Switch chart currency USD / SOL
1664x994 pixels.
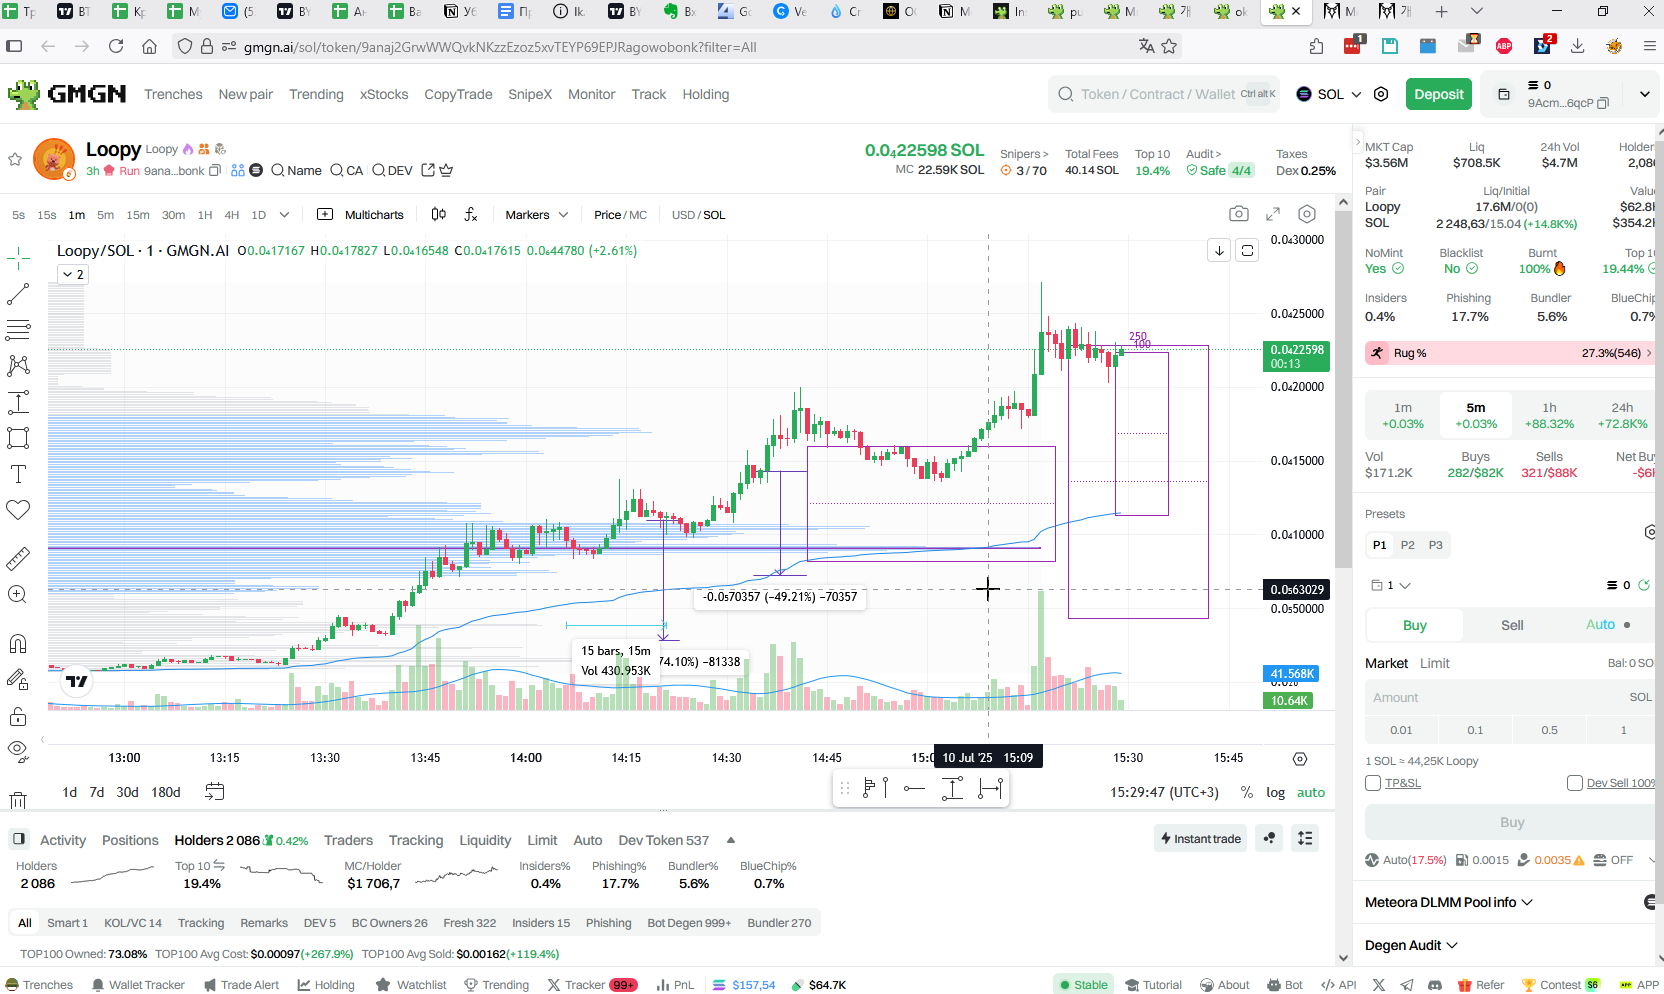coord(698,215)
